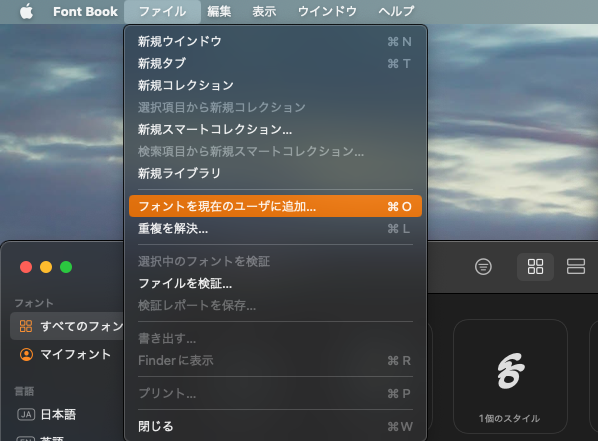Viewport: 598px width, 441px height.
Task: Click フォントを現在のユーザに追加… item
Action: [275, 206]
